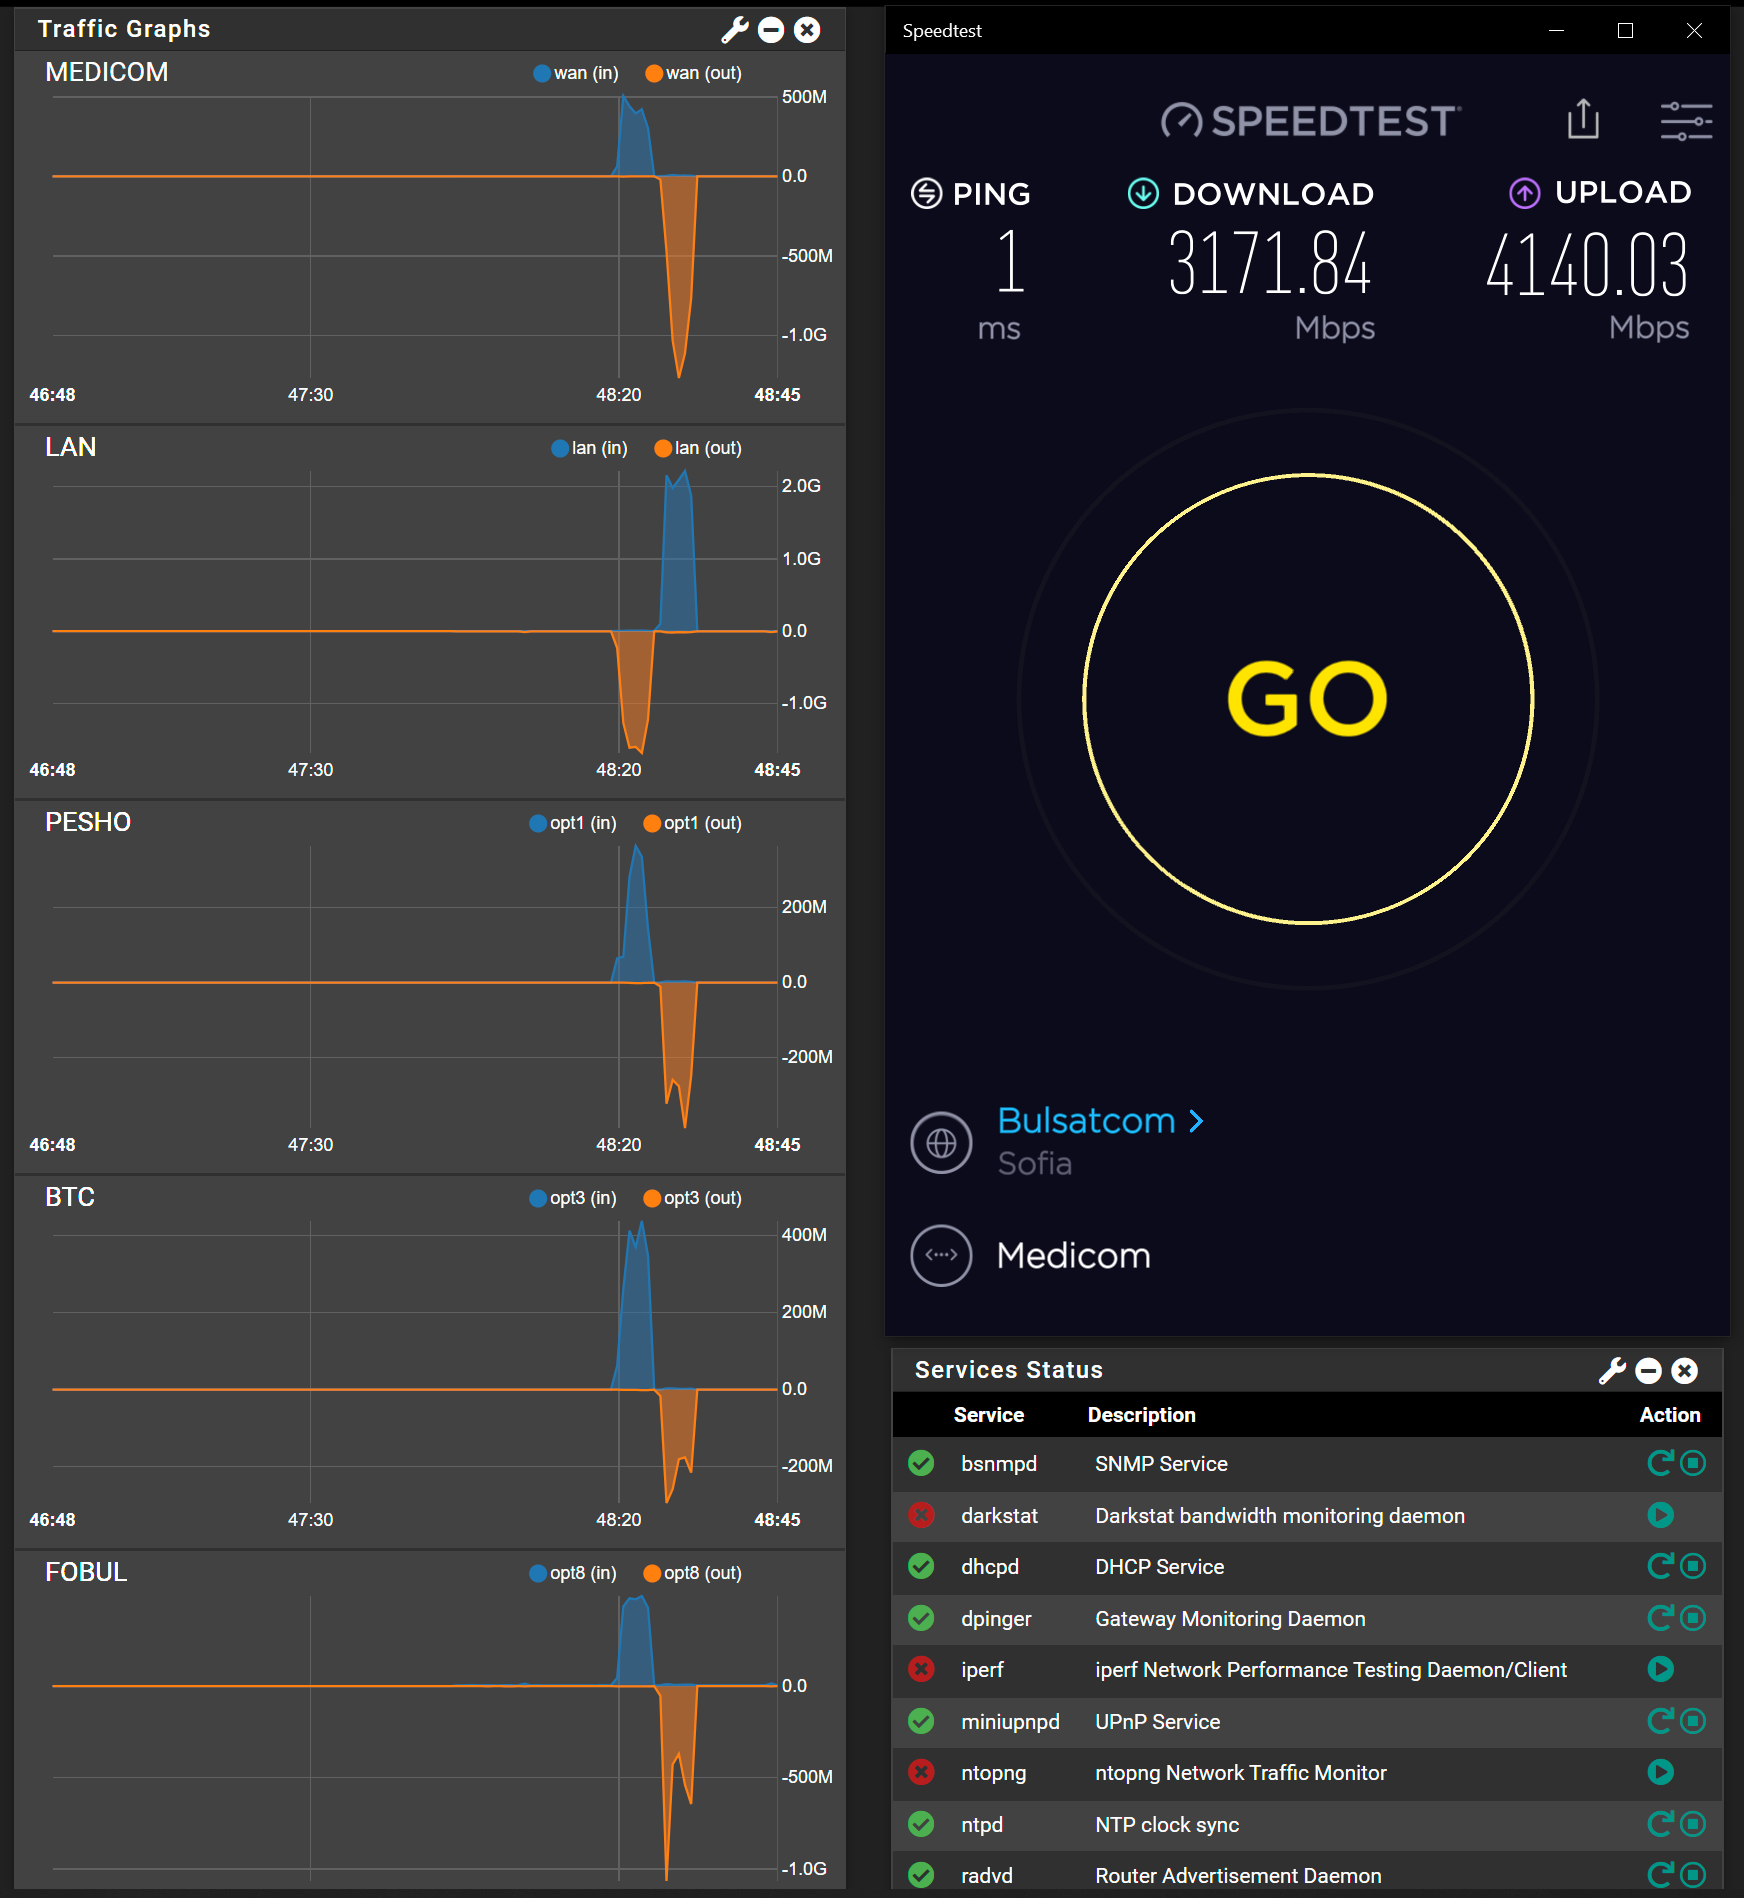The image size is (1744, 1898).
Task: Open Services Status wrench settings
Action: pyautogui.click(x=1612, y=1371)
